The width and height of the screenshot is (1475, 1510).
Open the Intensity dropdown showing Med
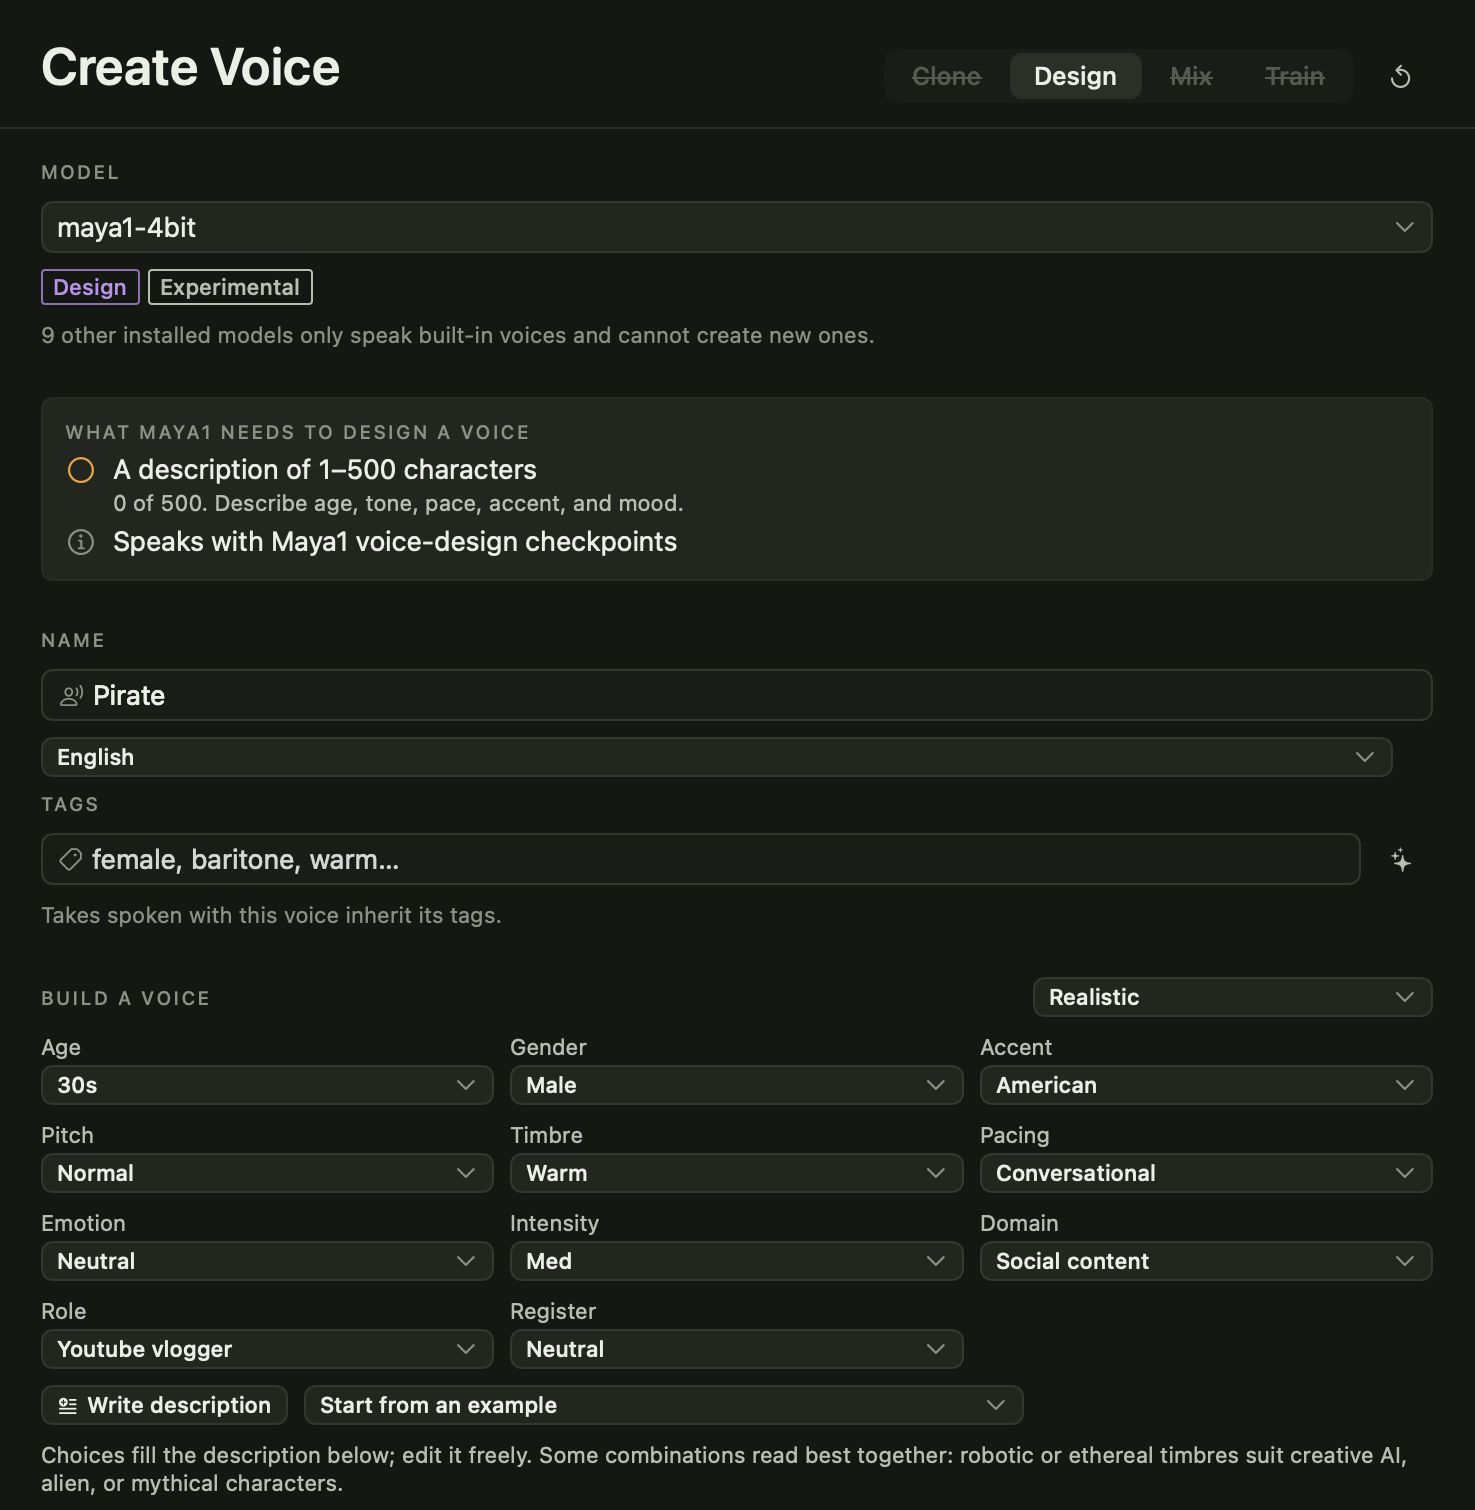point(736,1261)
